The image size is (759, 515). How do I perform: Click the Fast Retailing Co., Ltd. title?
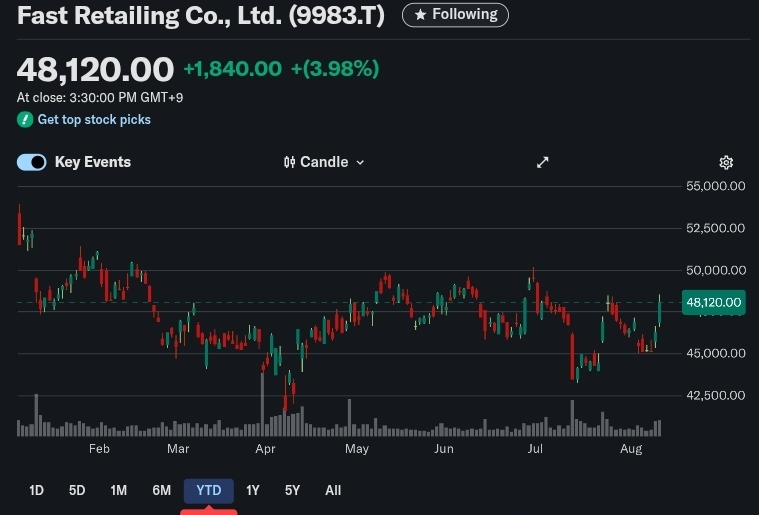click(x=201, y=15)
